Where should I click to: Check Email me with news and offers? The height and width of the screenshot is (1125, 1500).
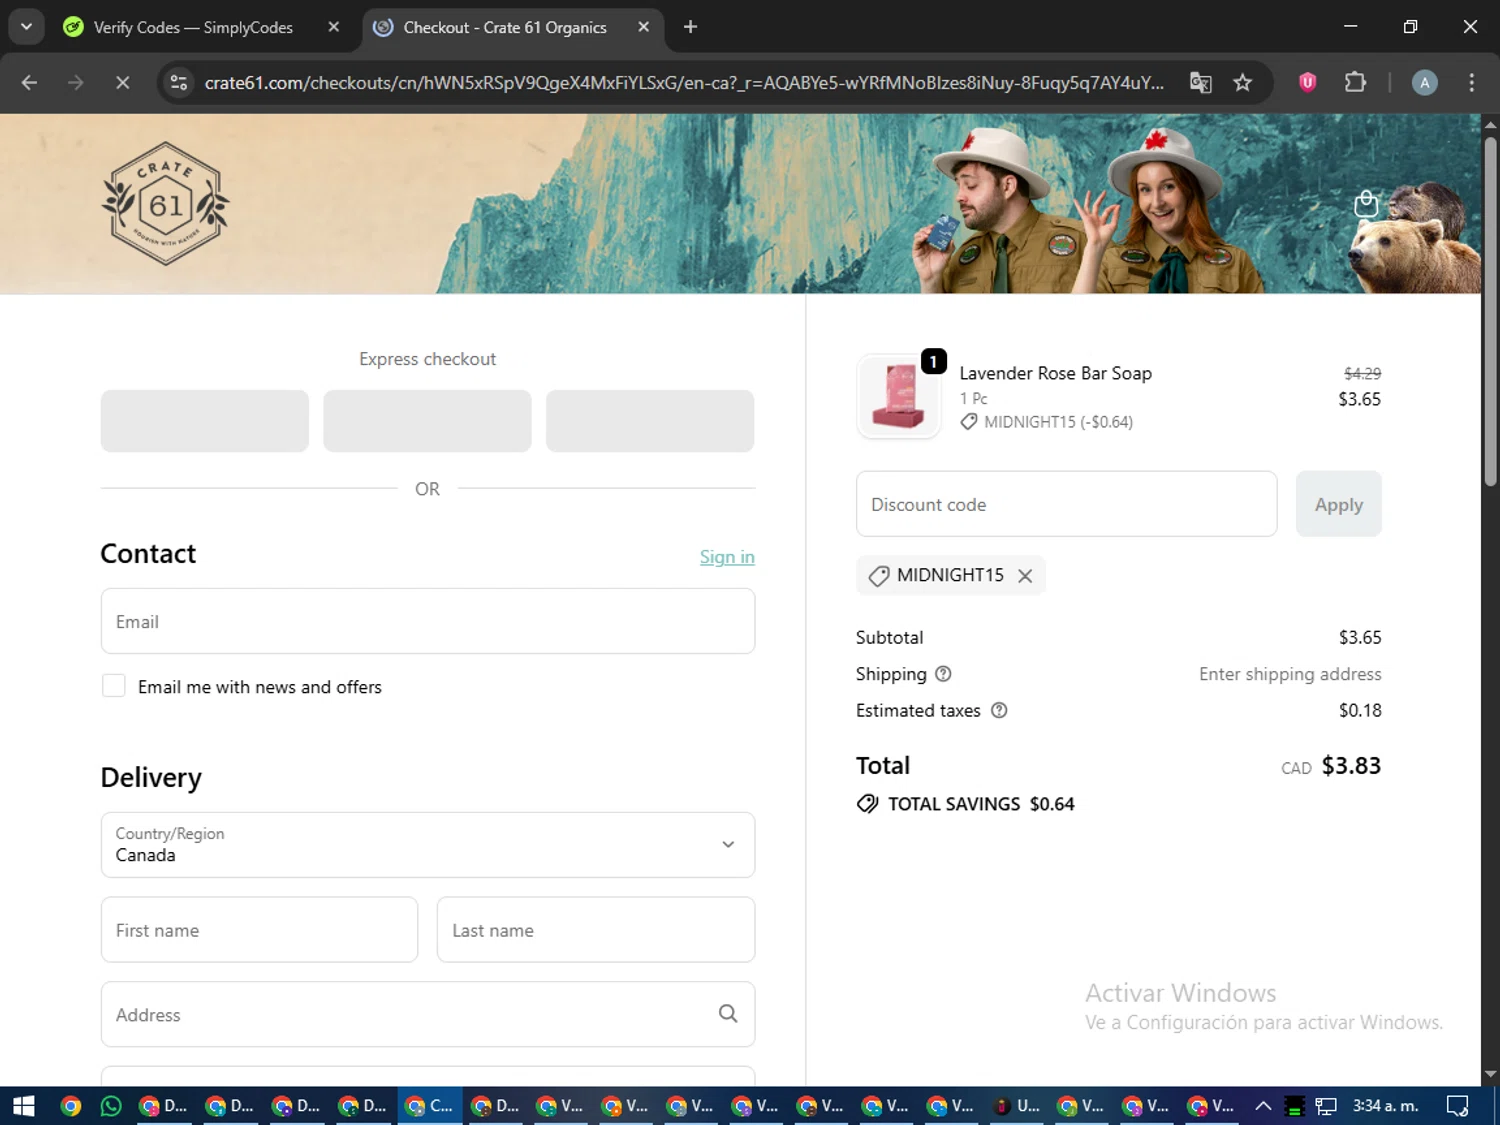[x=114, y=686]
